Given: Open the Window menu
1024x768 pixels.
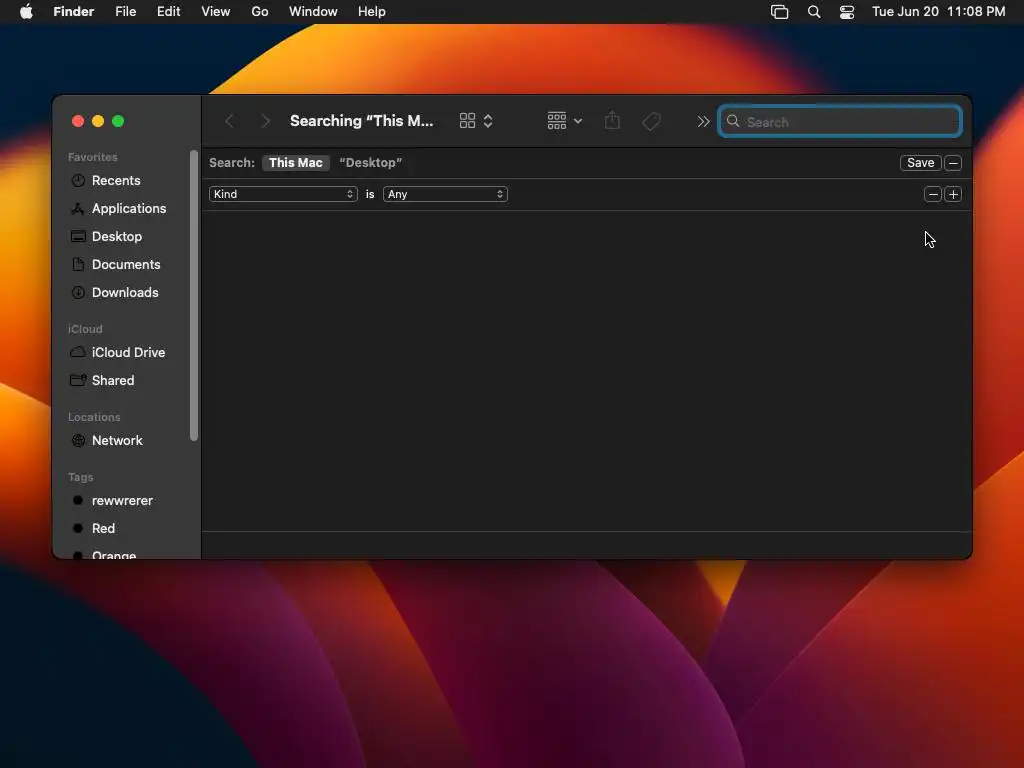Looking at the screenshot, I should (x=313, y=11).
